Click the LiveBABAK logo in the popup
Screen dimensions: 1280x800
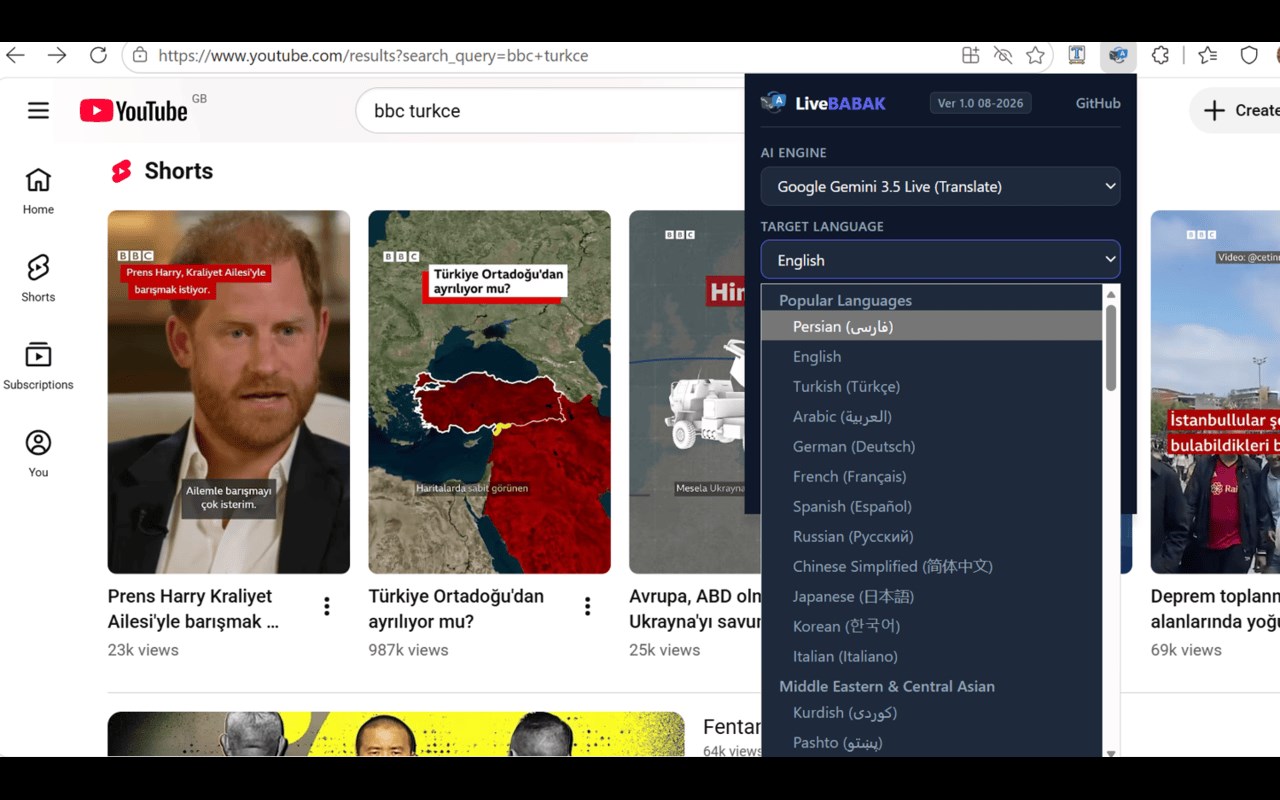(823, 103)
